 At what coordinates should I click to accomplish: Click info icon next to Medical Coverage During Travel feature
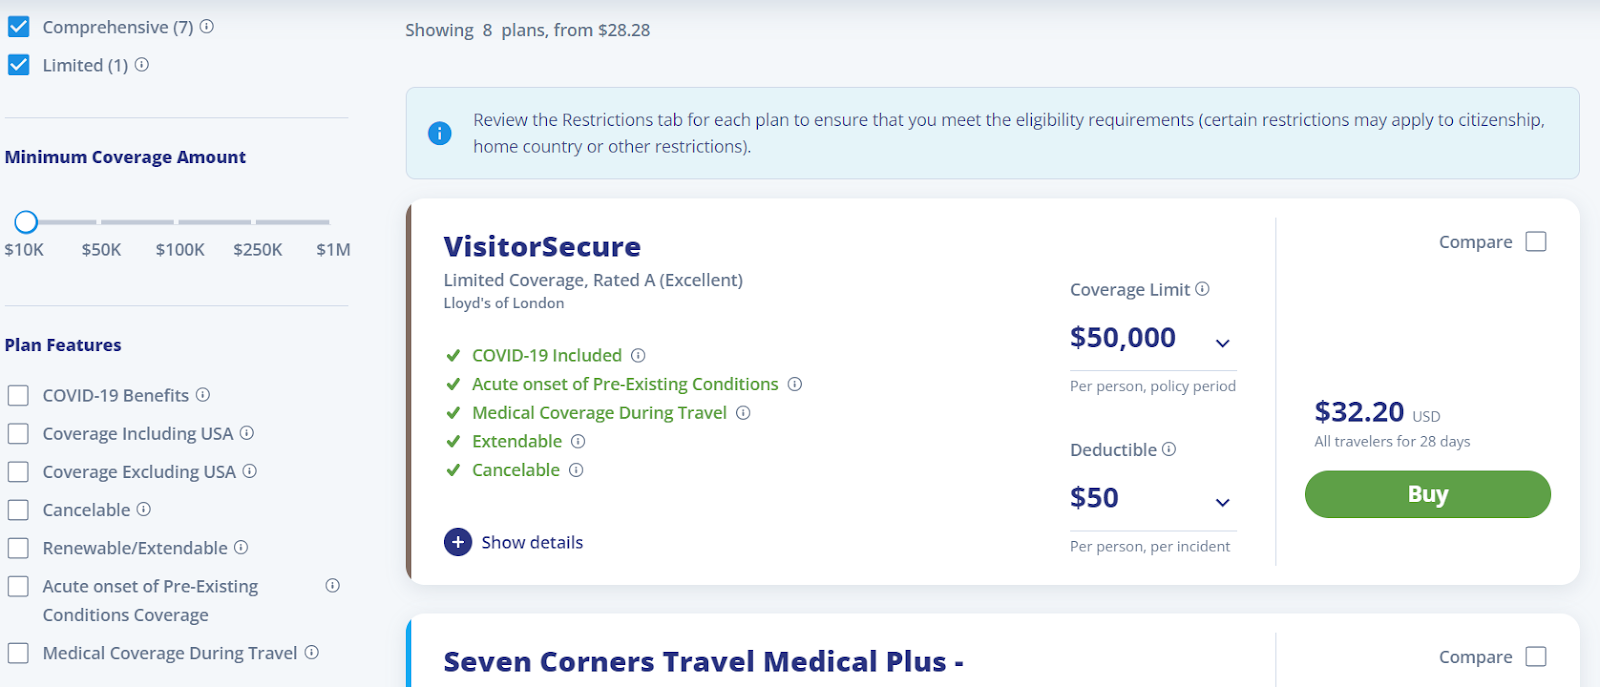[x=743, y=413]
